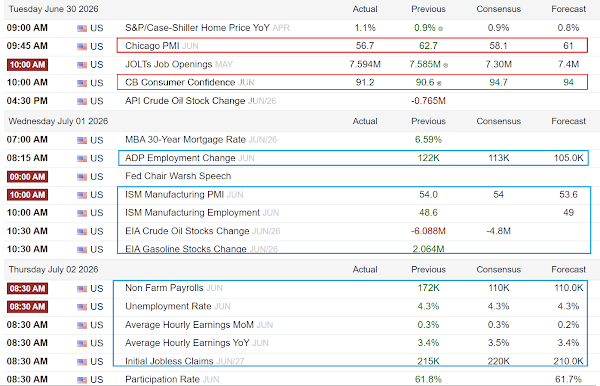Open the Unemployment Rate indicator
Image resolution: width=600 pixels, height=386 pixels.
pos(168,306)
